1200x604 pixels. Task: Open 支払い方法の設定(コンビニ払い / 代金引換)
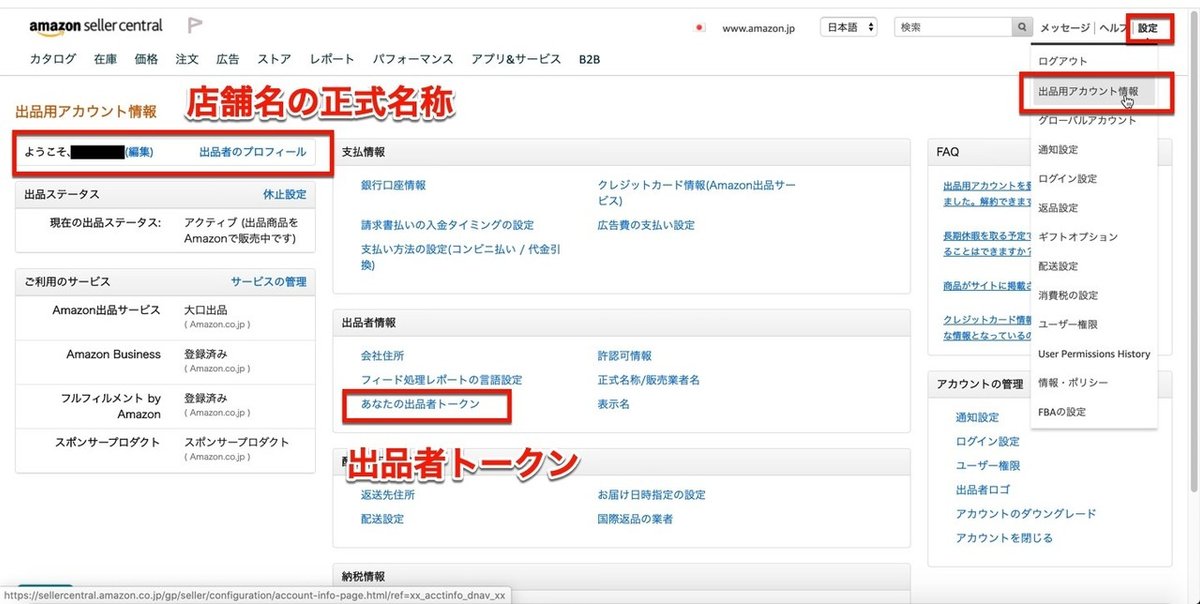click(x=461, y=257)
